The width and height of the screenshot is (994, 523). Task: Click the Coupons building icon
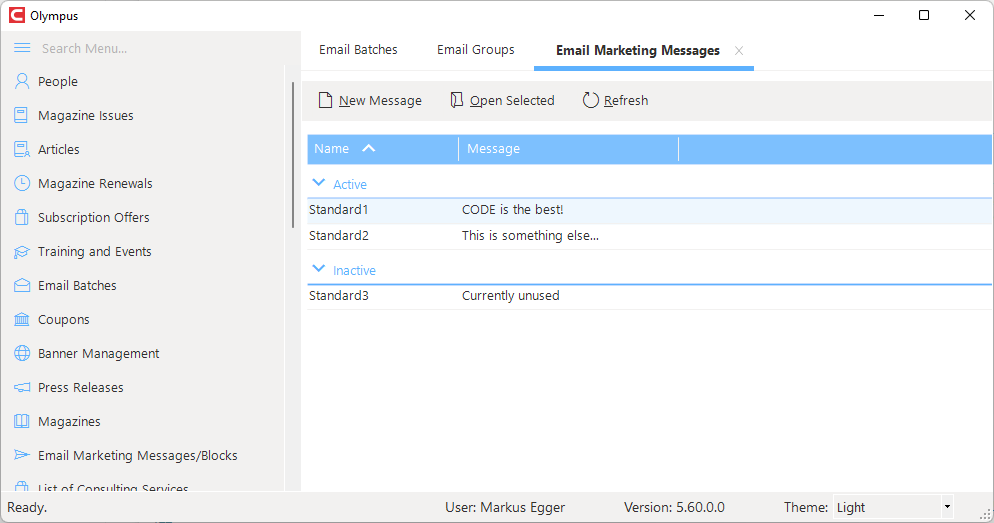(22, 320)
